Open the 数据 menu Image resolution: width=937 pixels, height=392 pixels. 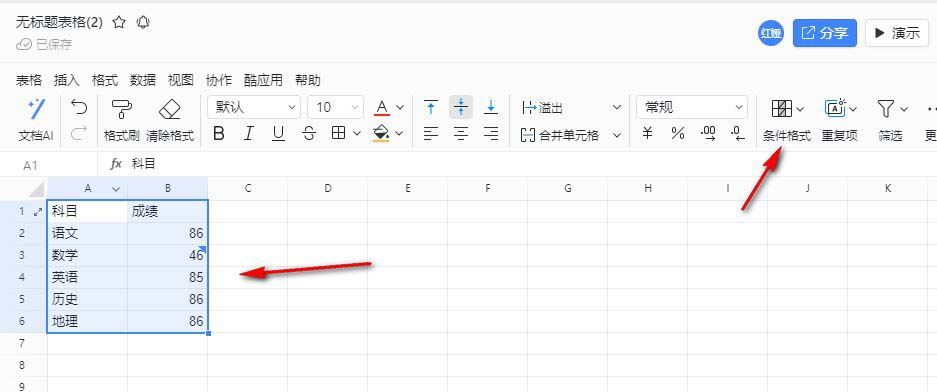(143, 80)
